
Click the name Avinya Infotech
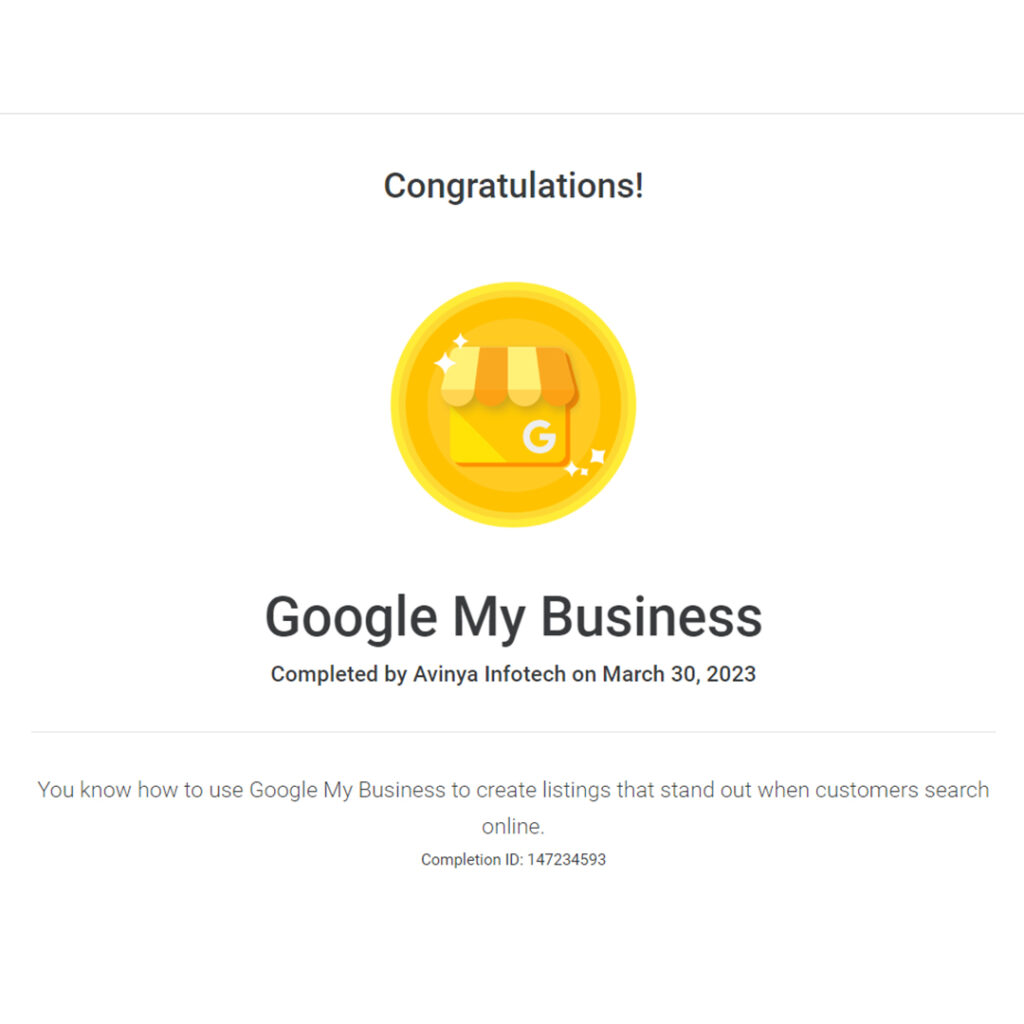[489, 674]
